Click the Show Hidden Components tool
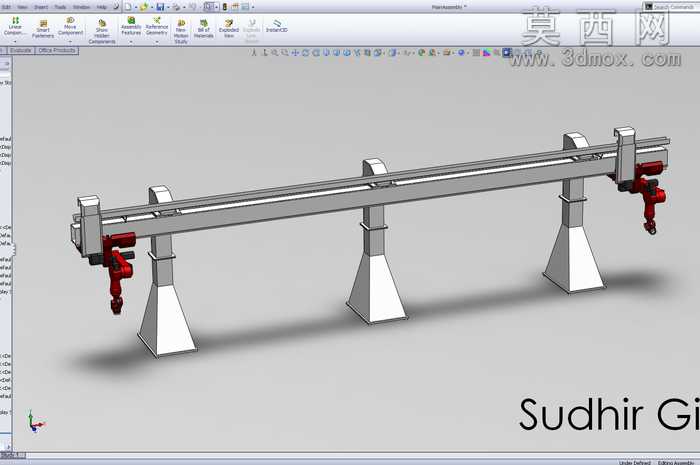The image size is (700, 465). [x=102, y=31]
